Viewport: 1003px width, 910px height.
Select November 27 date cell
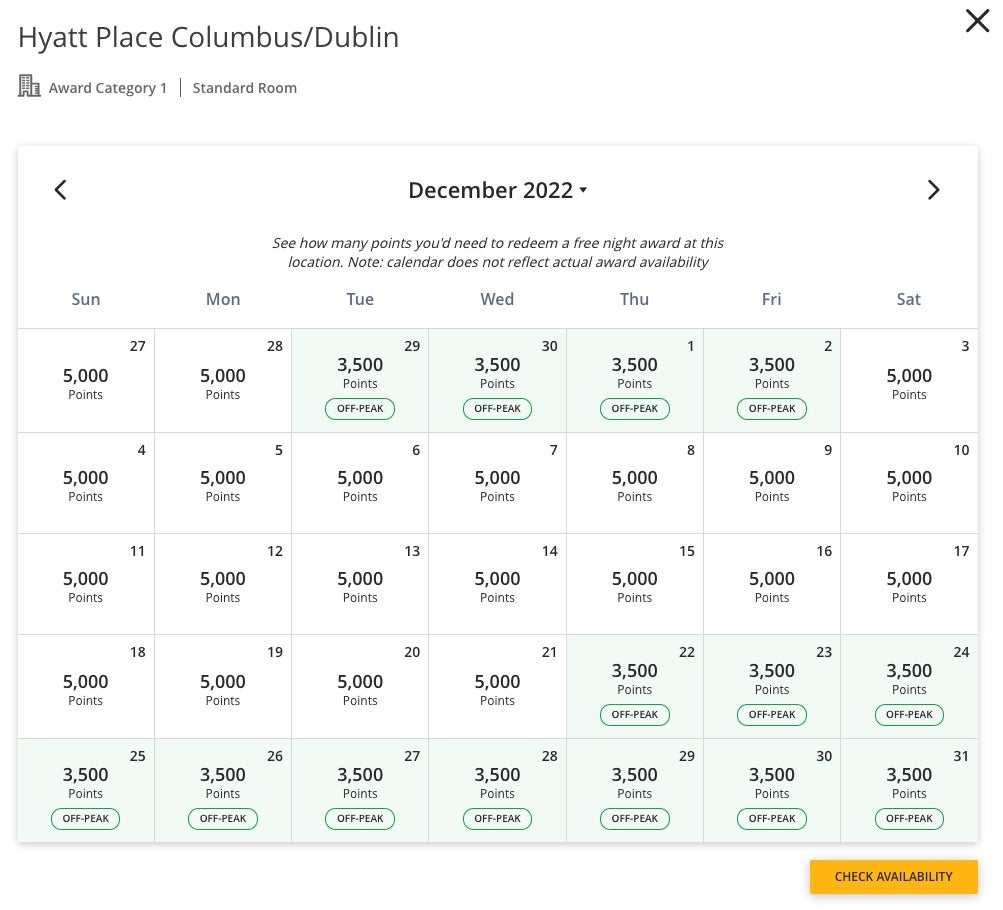86,380
